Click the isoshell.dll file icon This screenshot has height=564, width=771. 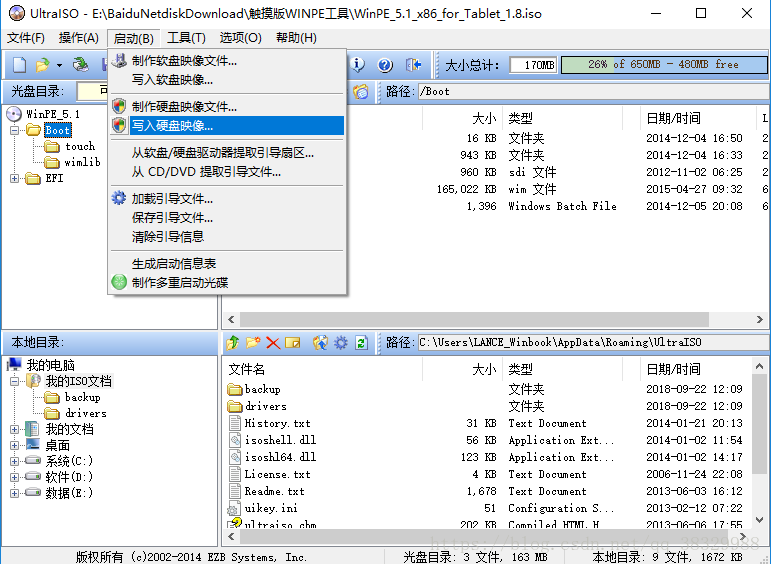(235, 440)
